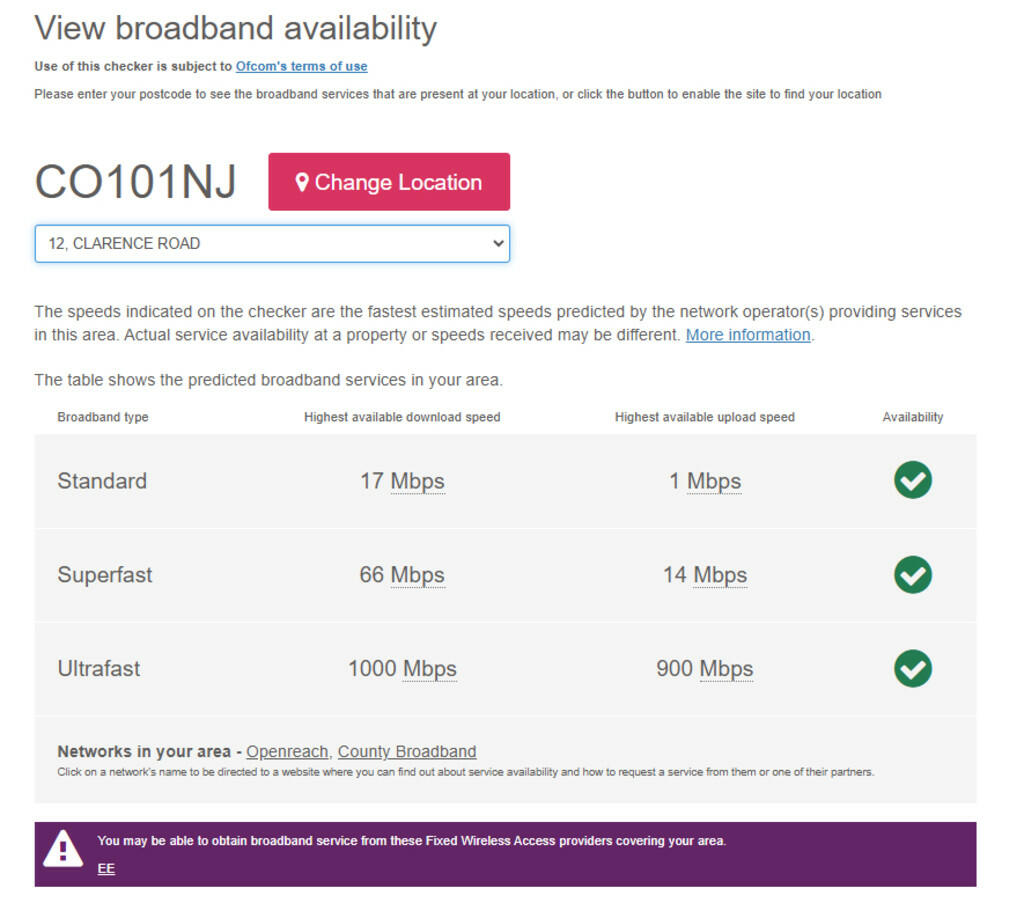Follow the More information link
Viewport: 1024px width, 903px height.
pos(748,335)
